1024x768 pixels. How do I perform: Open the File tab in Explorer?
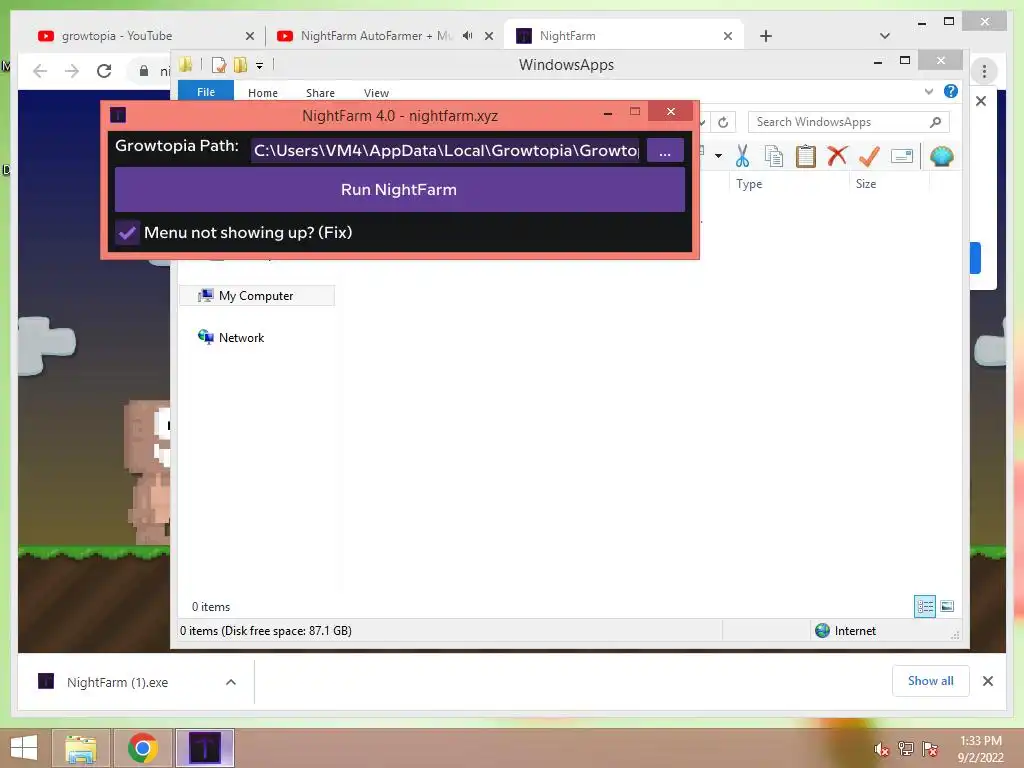click(206, 92)
